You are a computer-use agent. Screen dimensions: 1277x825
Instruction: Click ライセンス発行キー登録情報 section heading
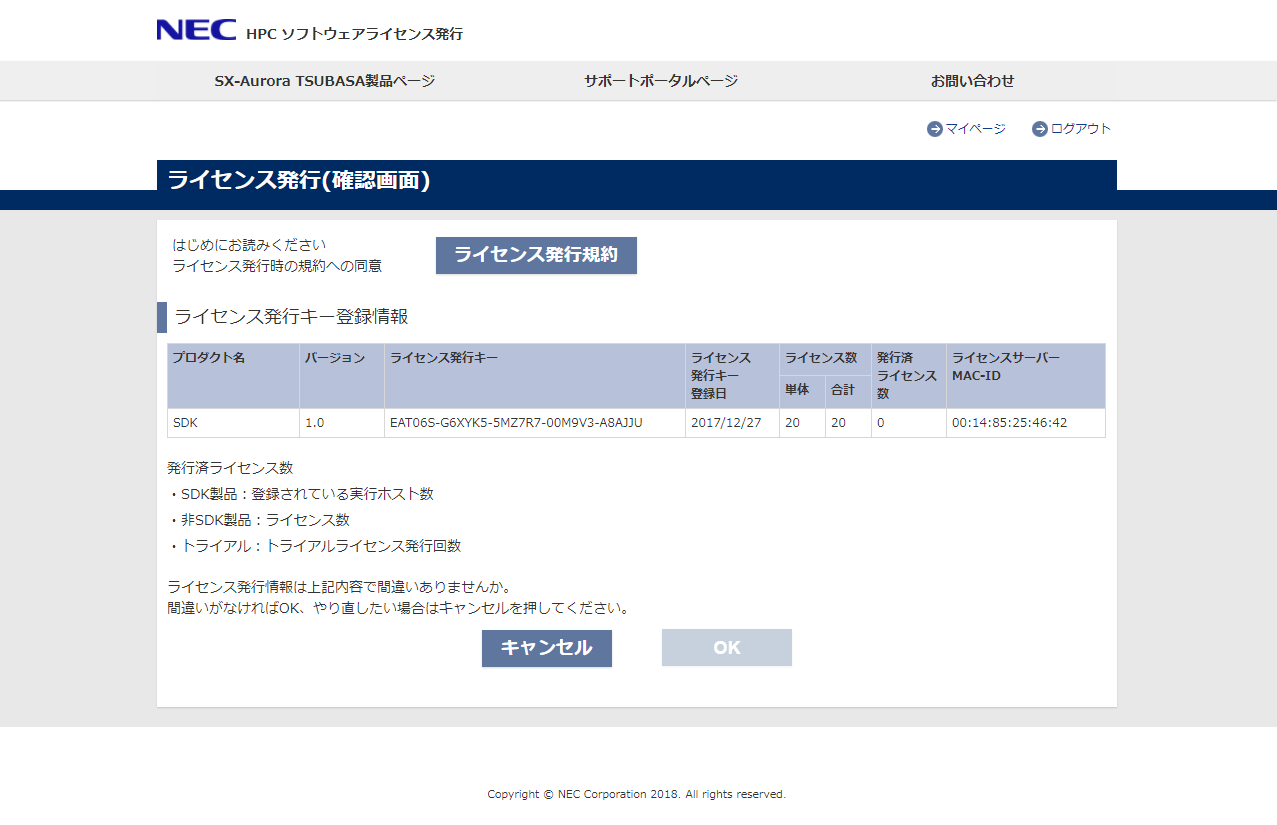click(x=291, y=317)
